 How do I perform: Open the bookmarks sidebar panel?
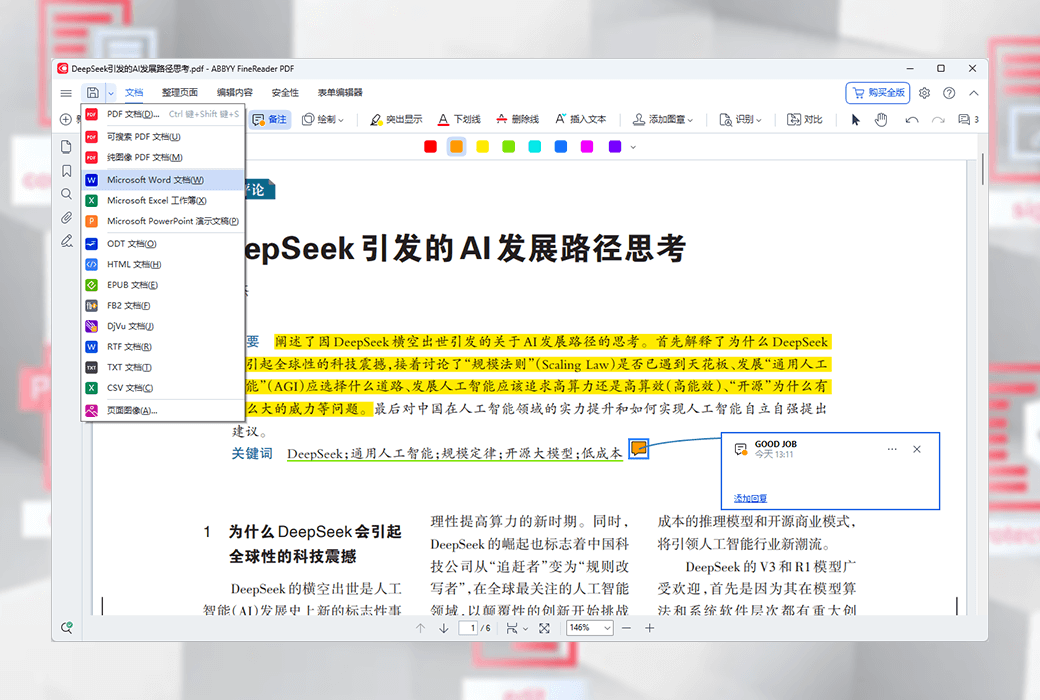click(x=66, y=171)
